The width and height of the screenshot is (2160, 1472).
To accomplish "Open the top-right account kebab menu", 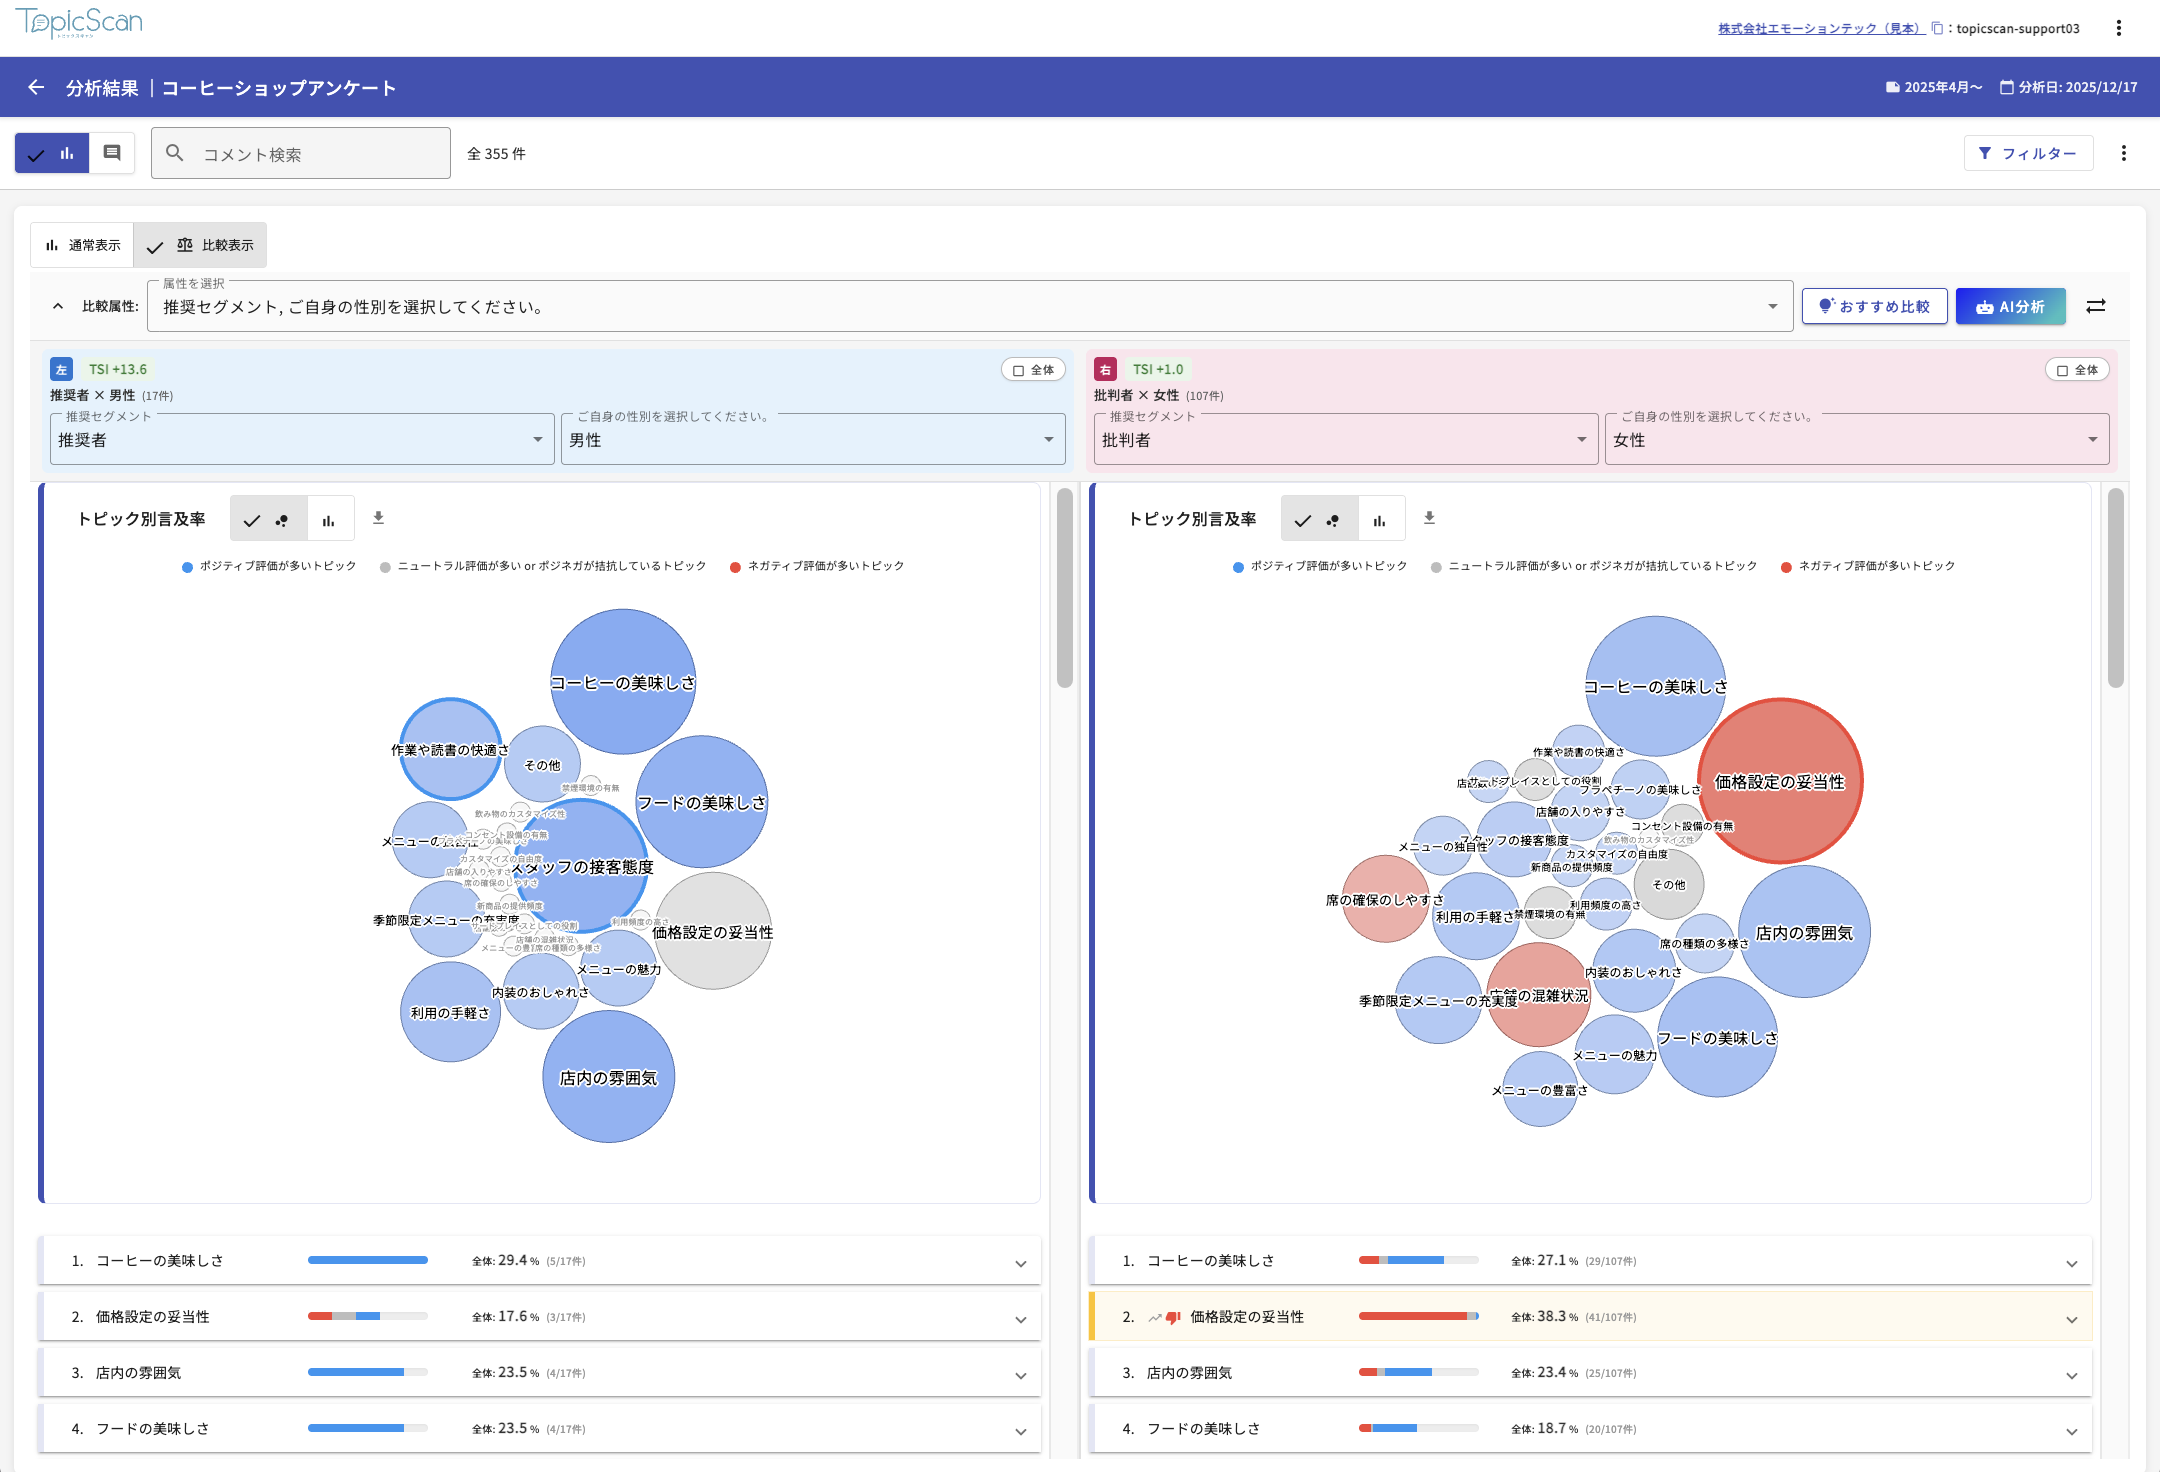I will coord(2118,28).
